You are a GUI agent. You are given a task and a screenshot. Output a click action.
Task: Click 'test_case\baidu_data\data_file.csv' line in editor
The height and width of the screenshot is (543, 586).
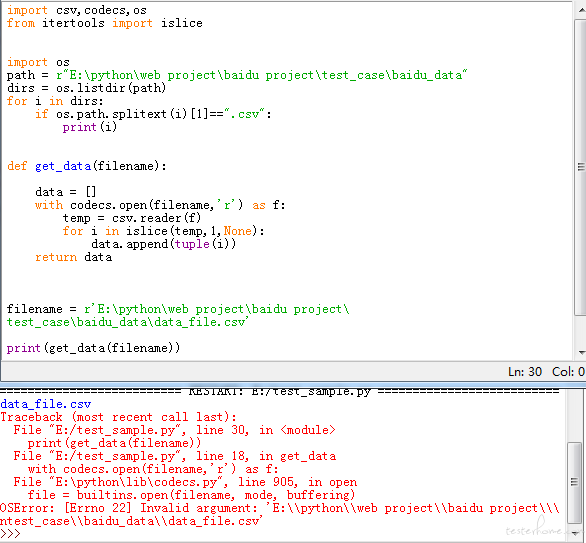[127, 322]
